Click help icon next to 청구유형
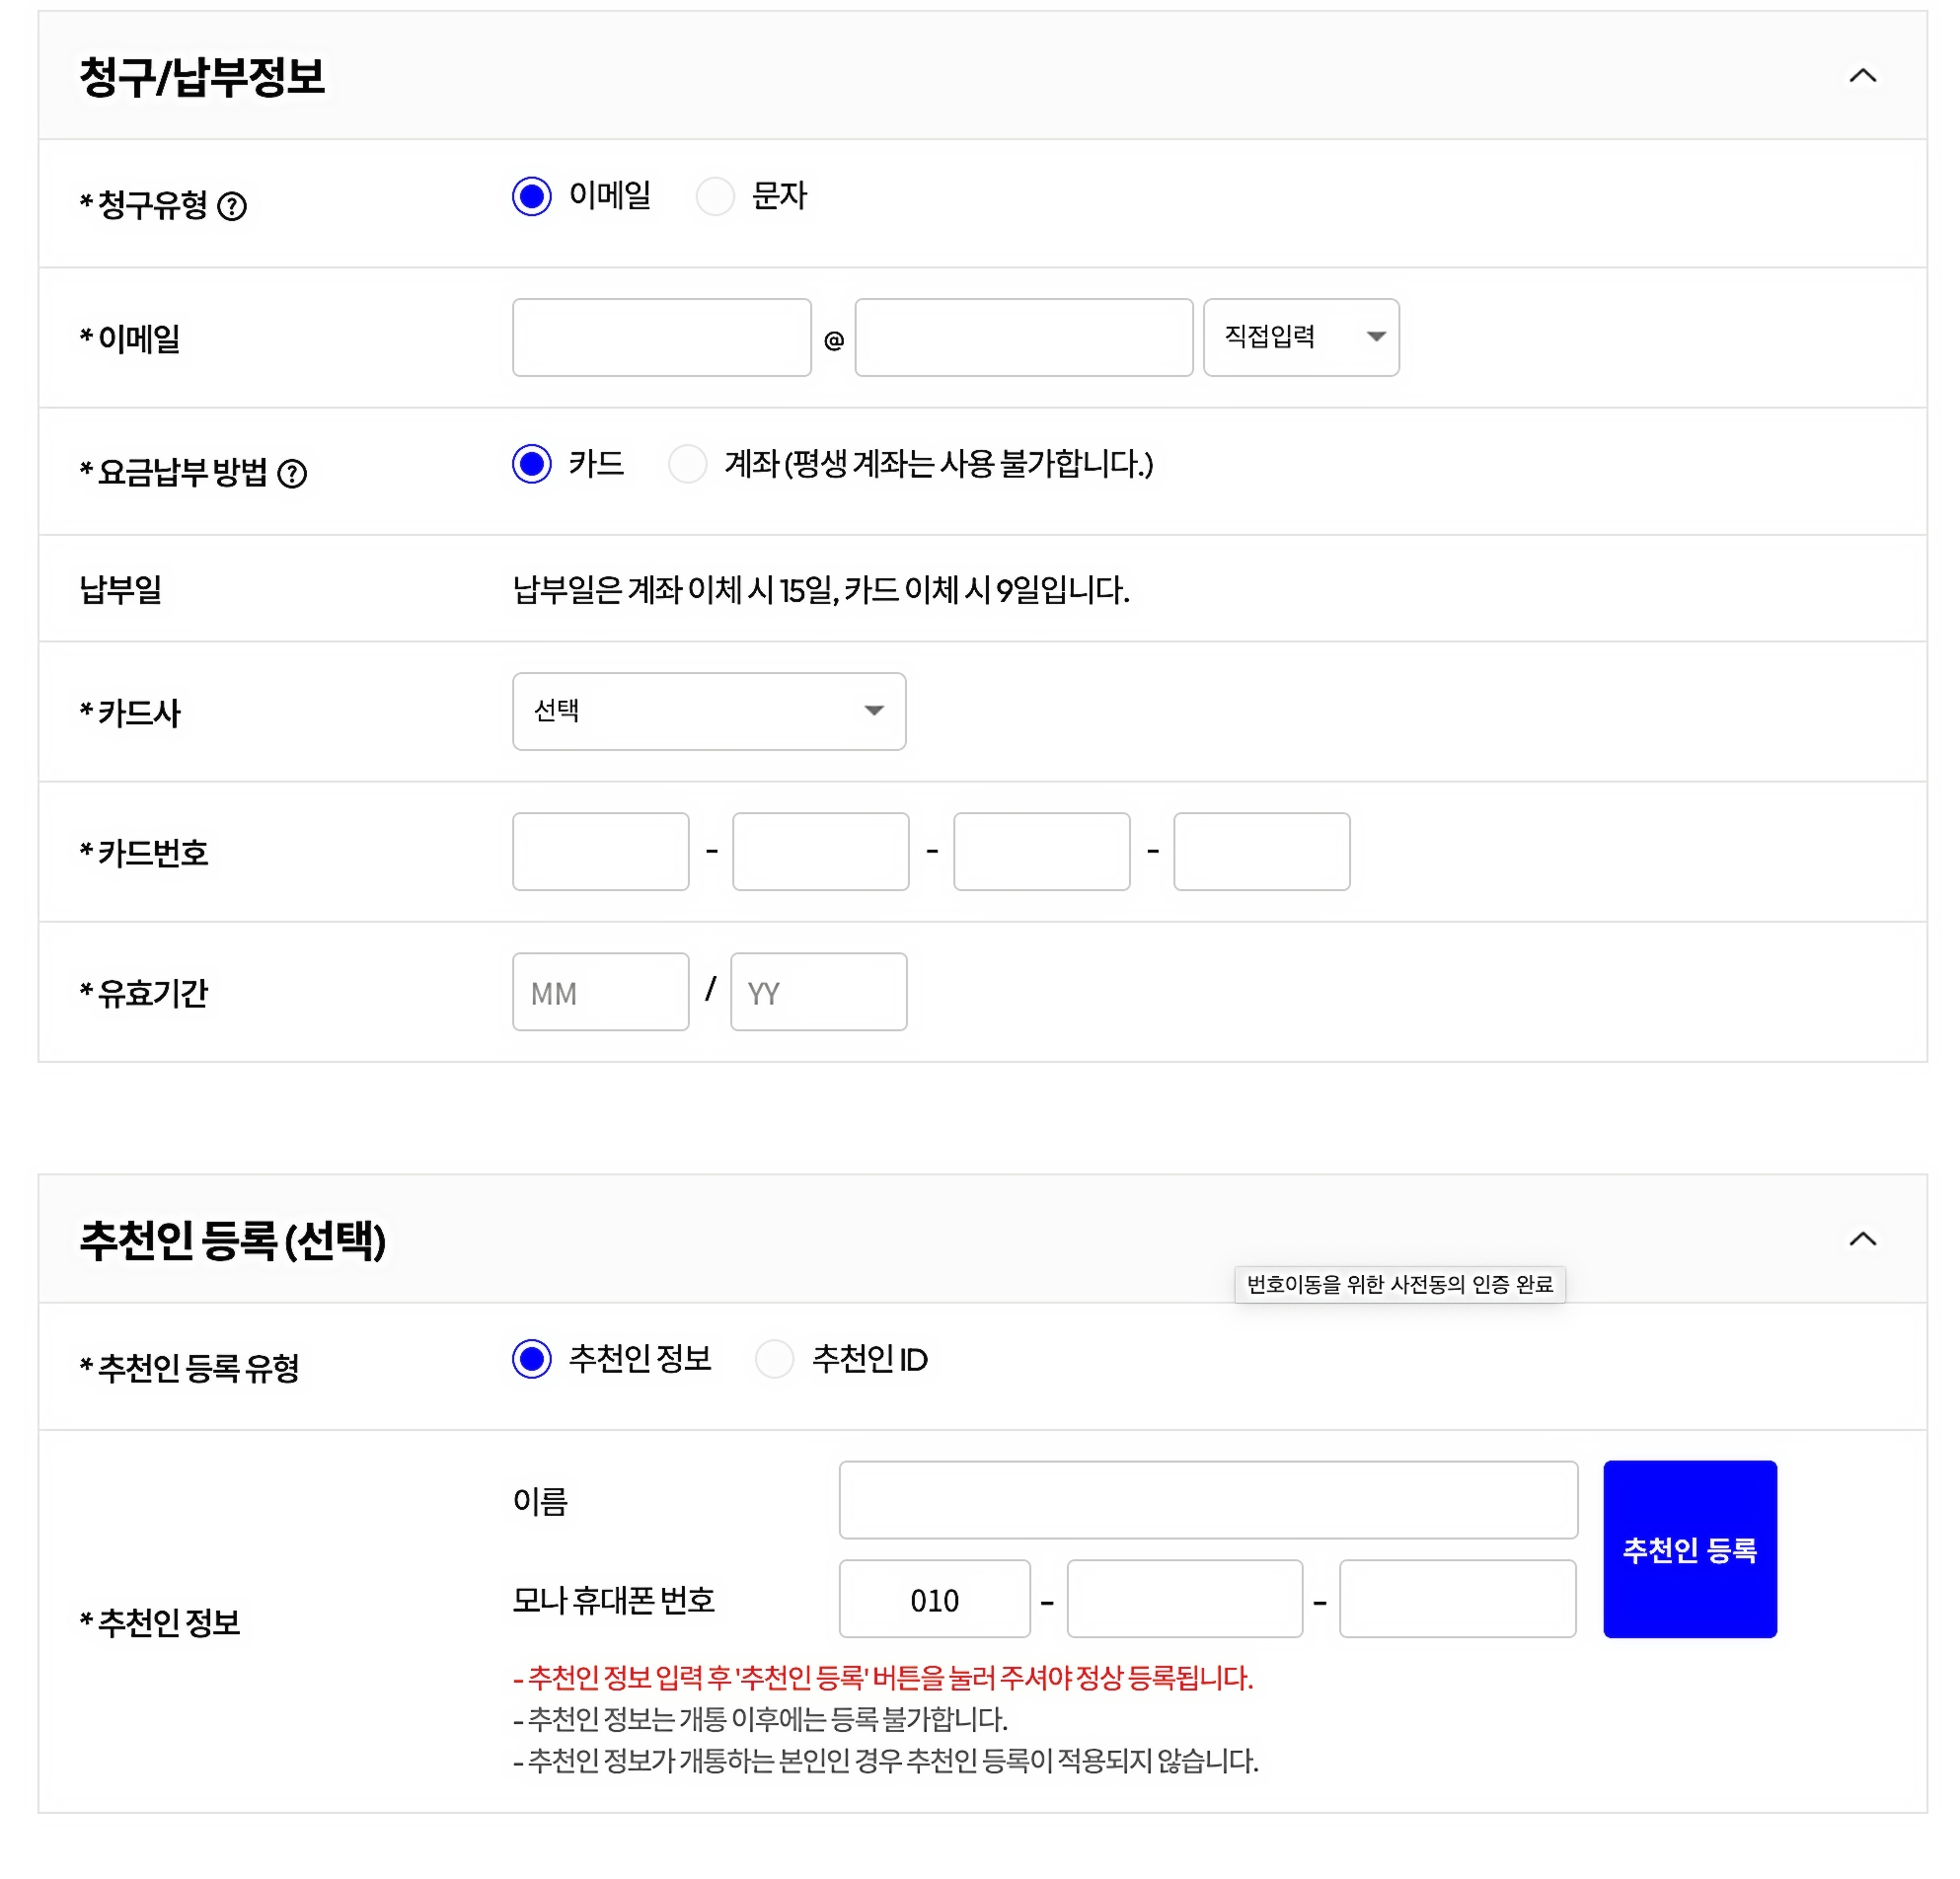This screenshot has width=1960, height=1879. pos(232,206)
